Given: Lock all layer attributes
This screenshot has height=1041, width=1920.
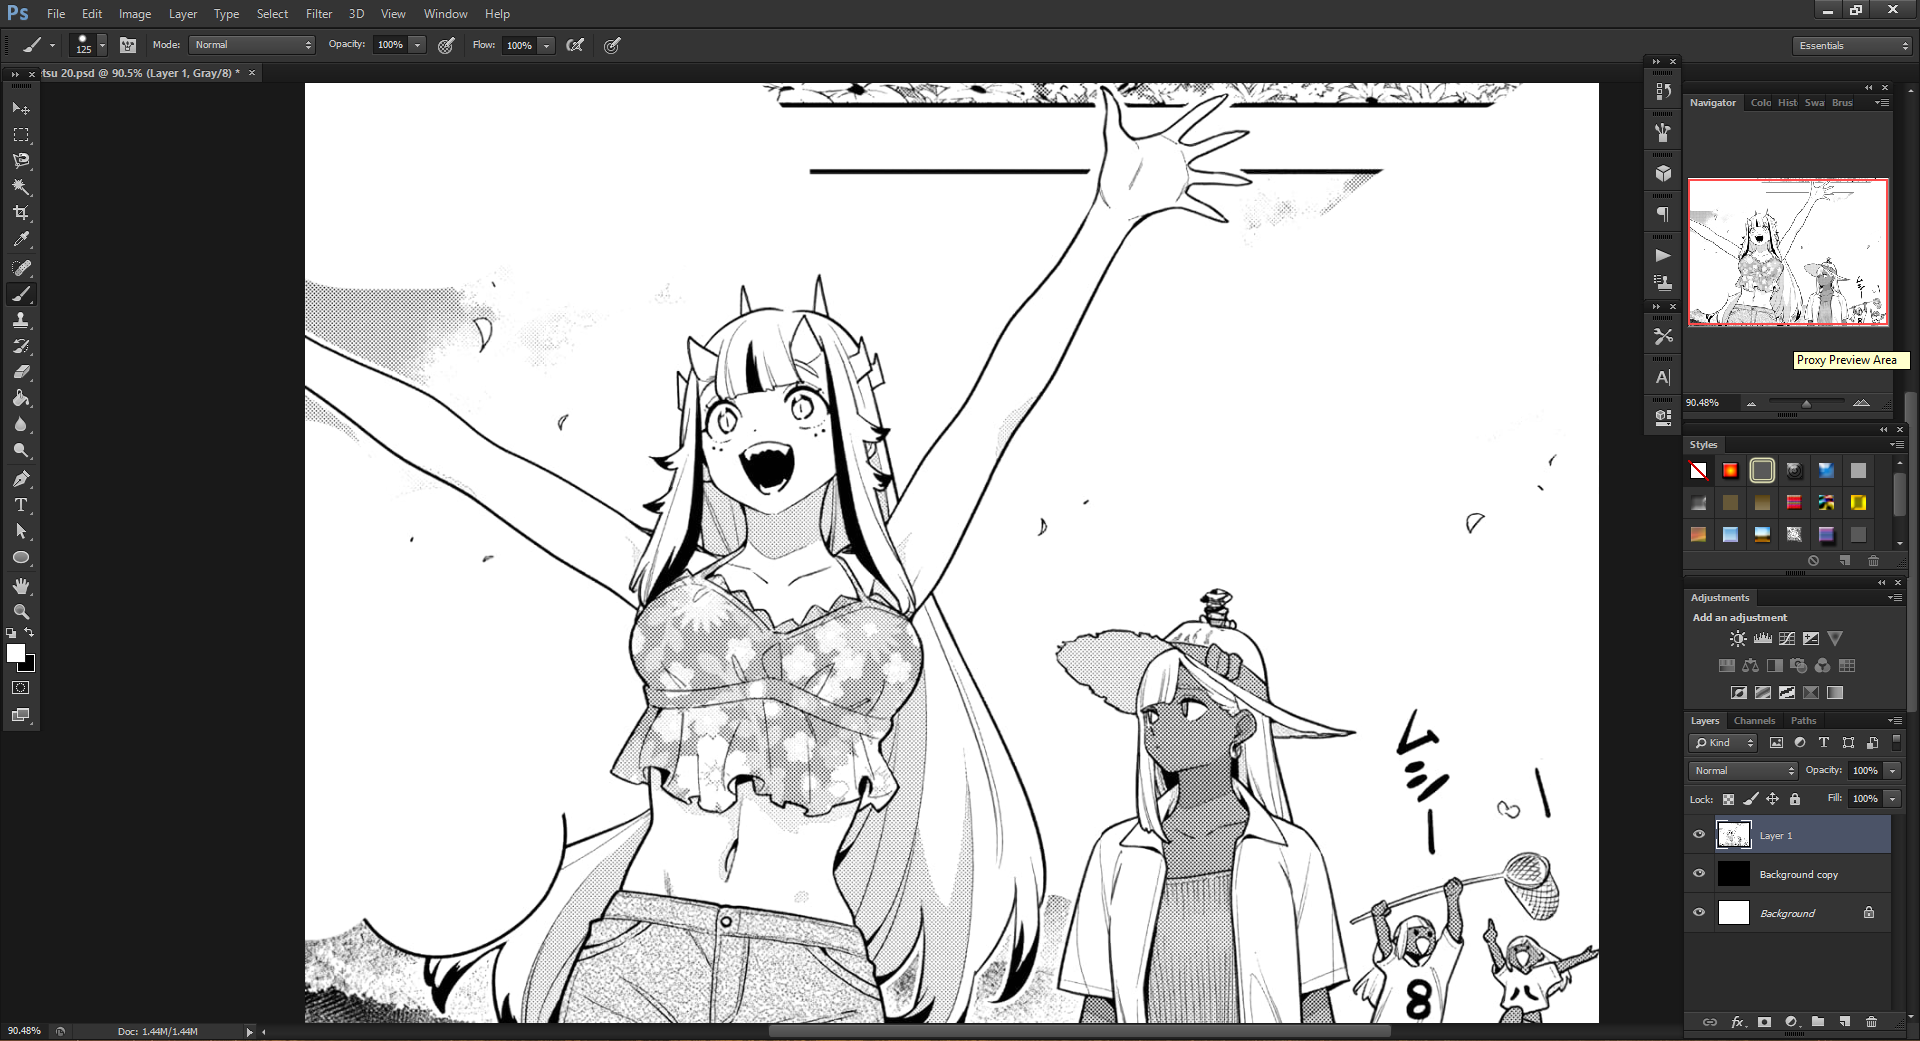Looking at the screenshot, I should 1795,799.
